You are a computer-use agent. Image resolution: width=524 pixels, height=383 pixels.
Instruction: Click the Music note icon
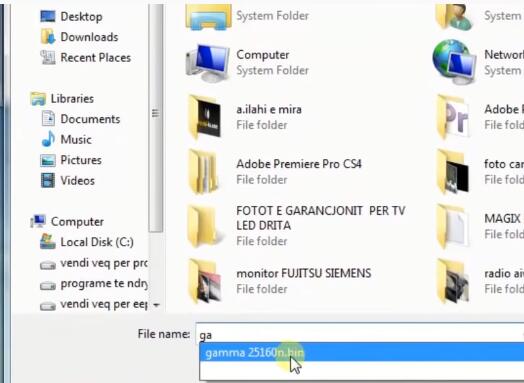tap(48, 139)
